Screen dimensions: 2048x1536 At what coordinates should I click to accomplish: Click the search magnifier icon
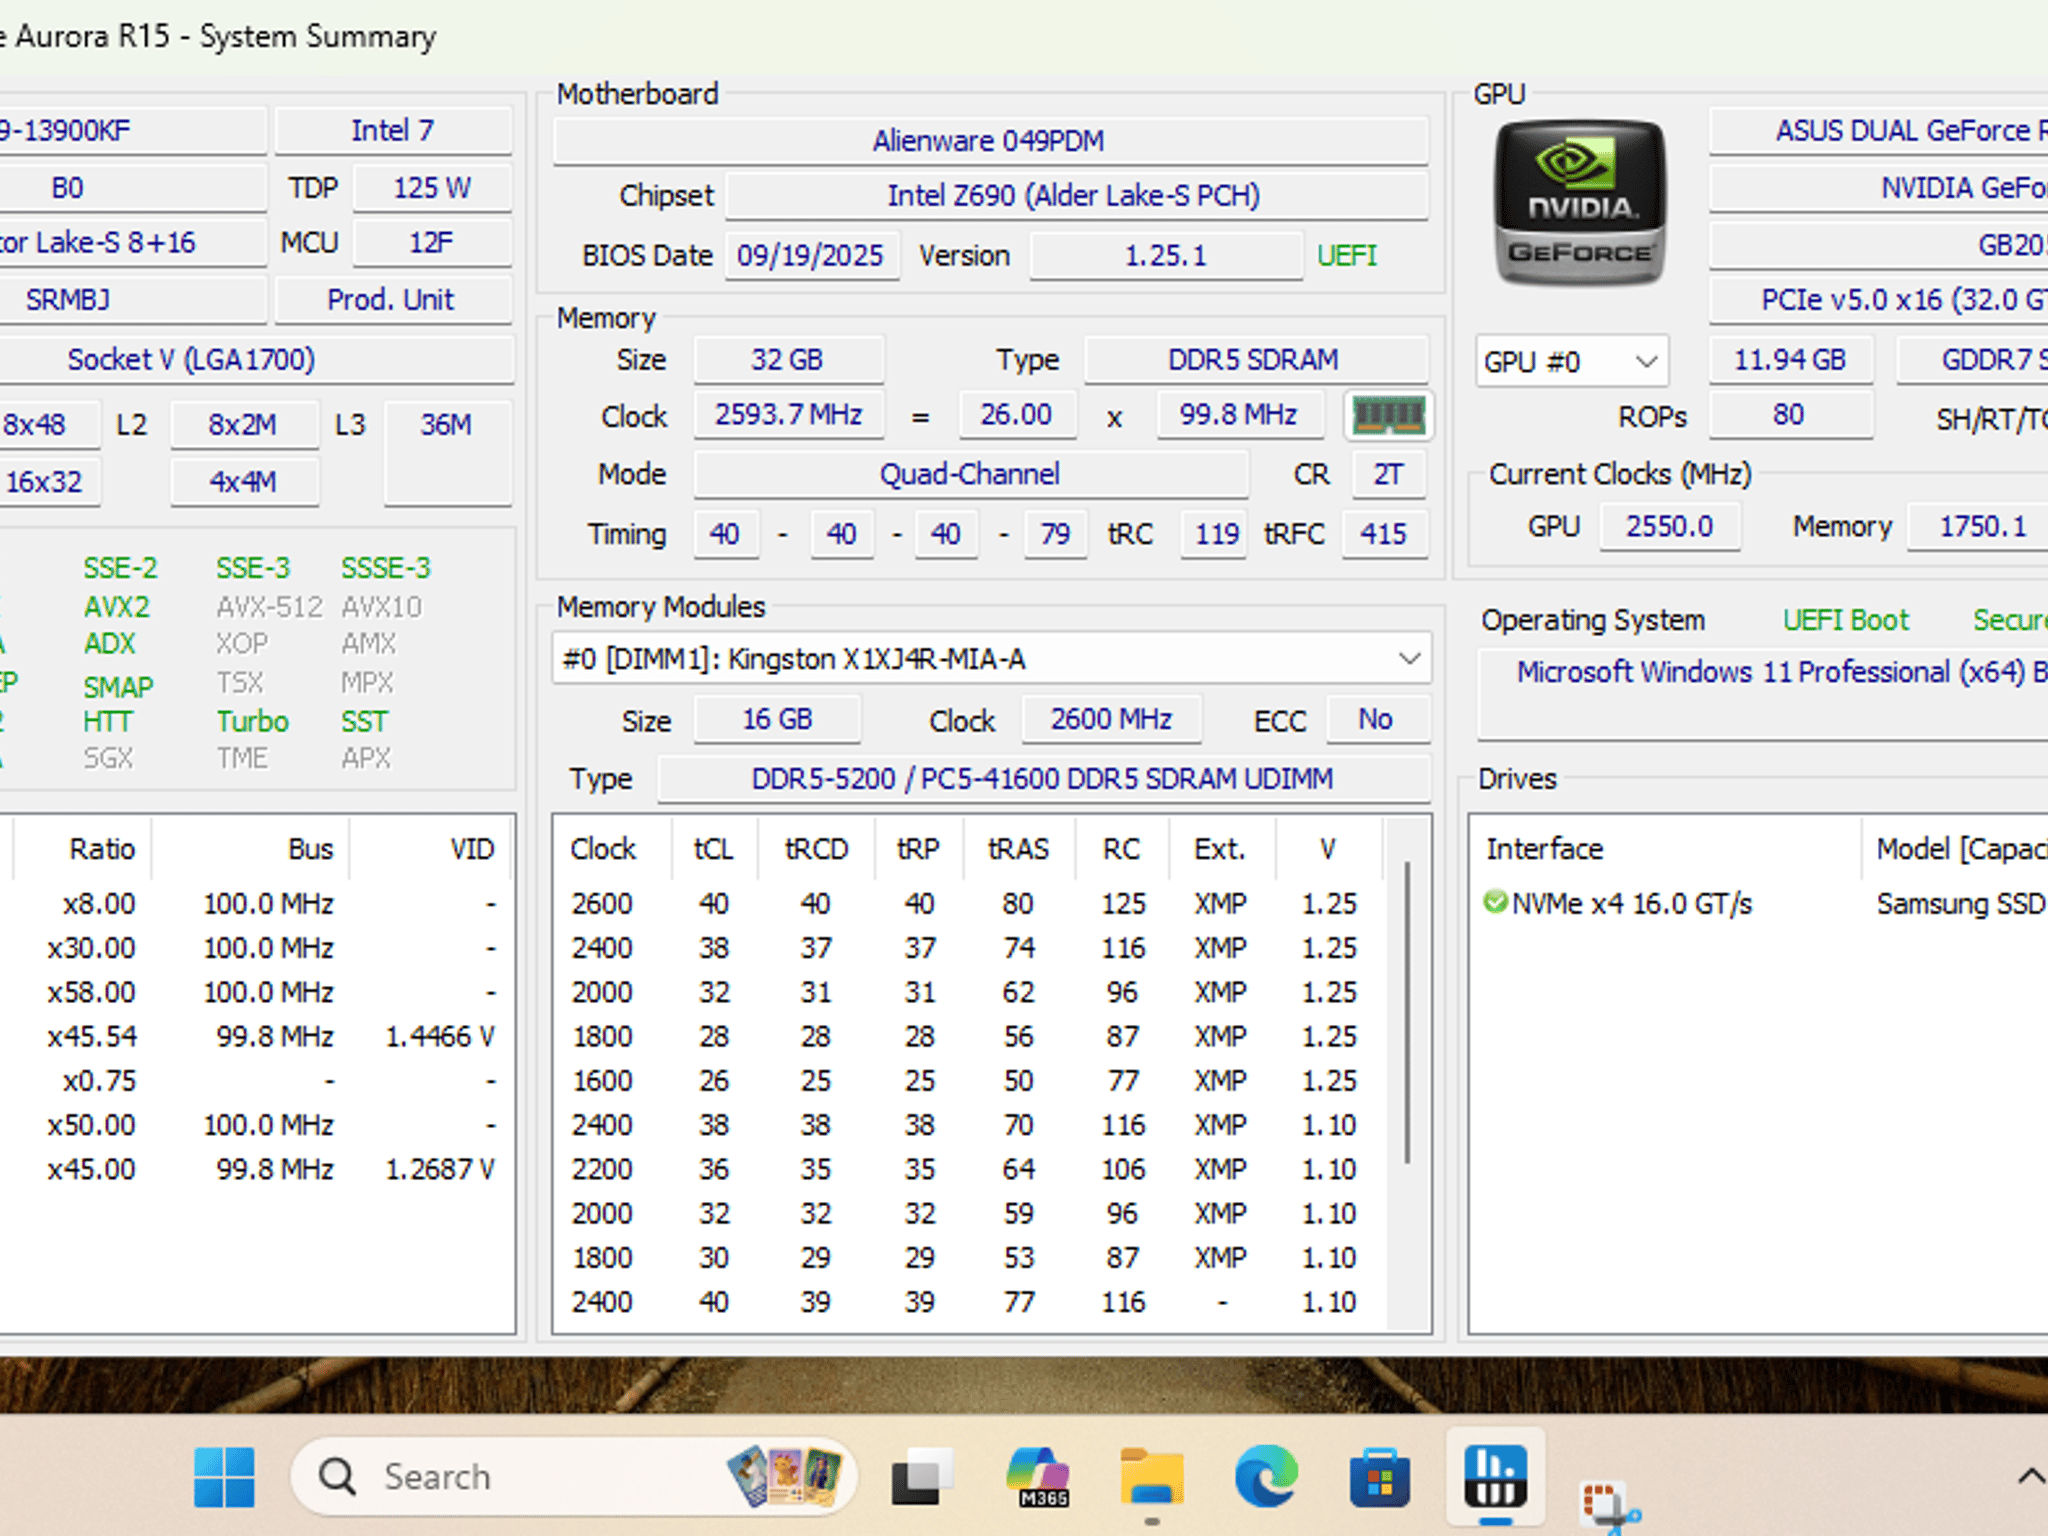click(x=337, y=1476)
